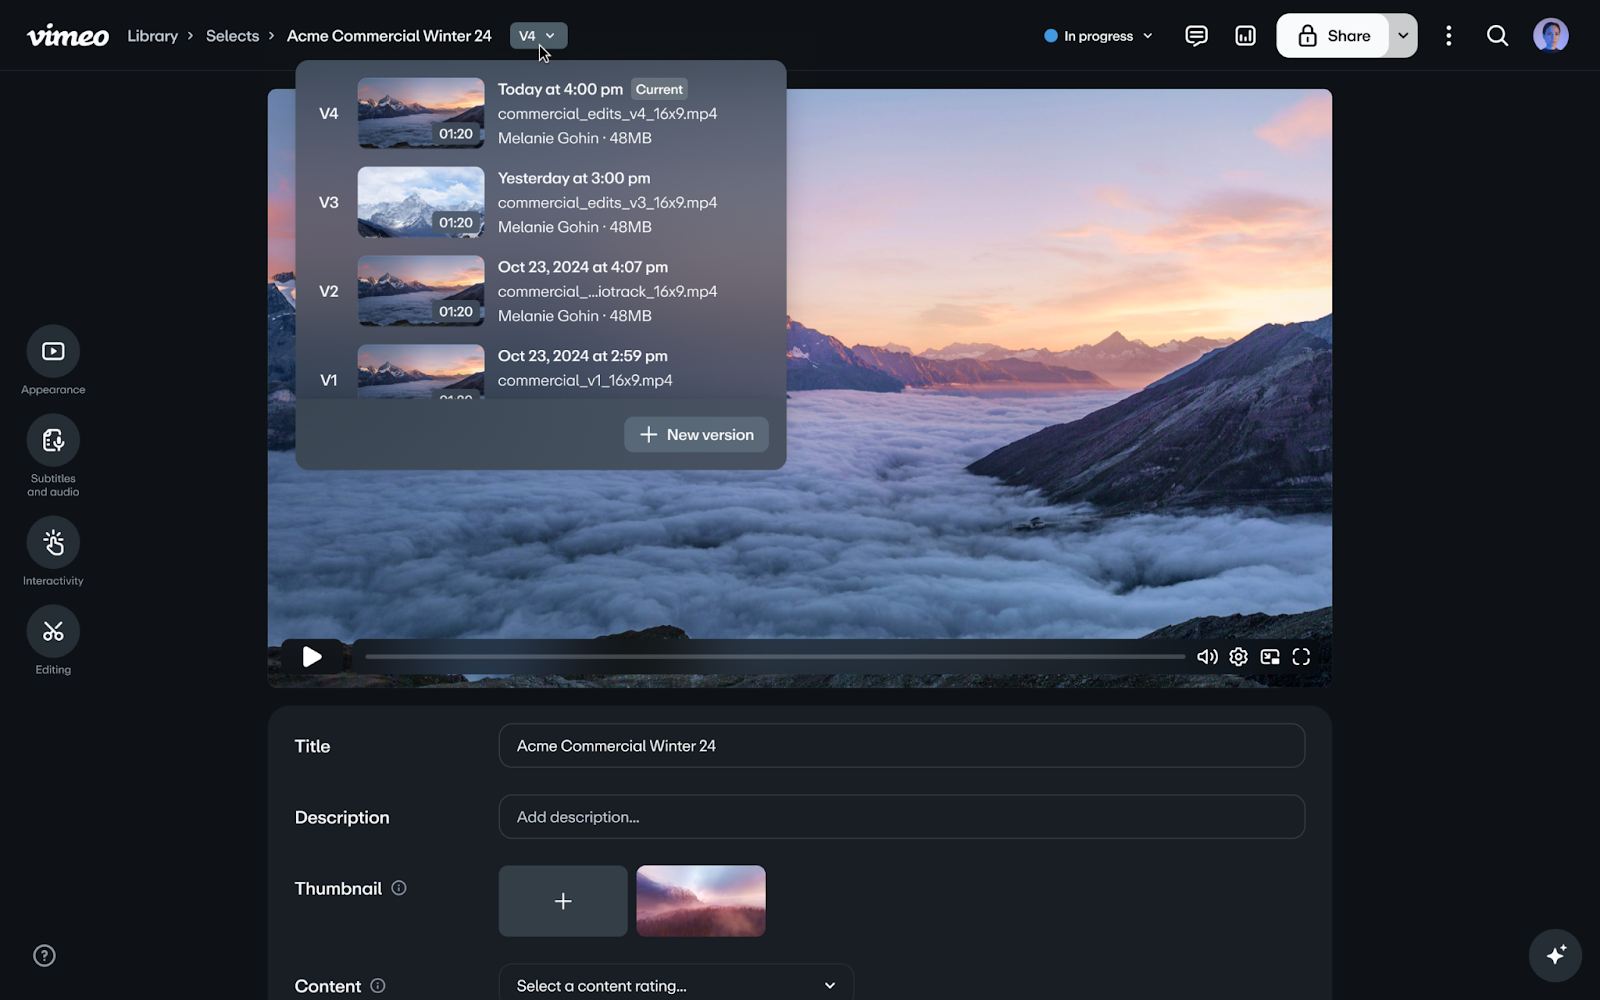Open the In progress status dropdown
This screenshot has width=1600, height=1000.
1096,35
